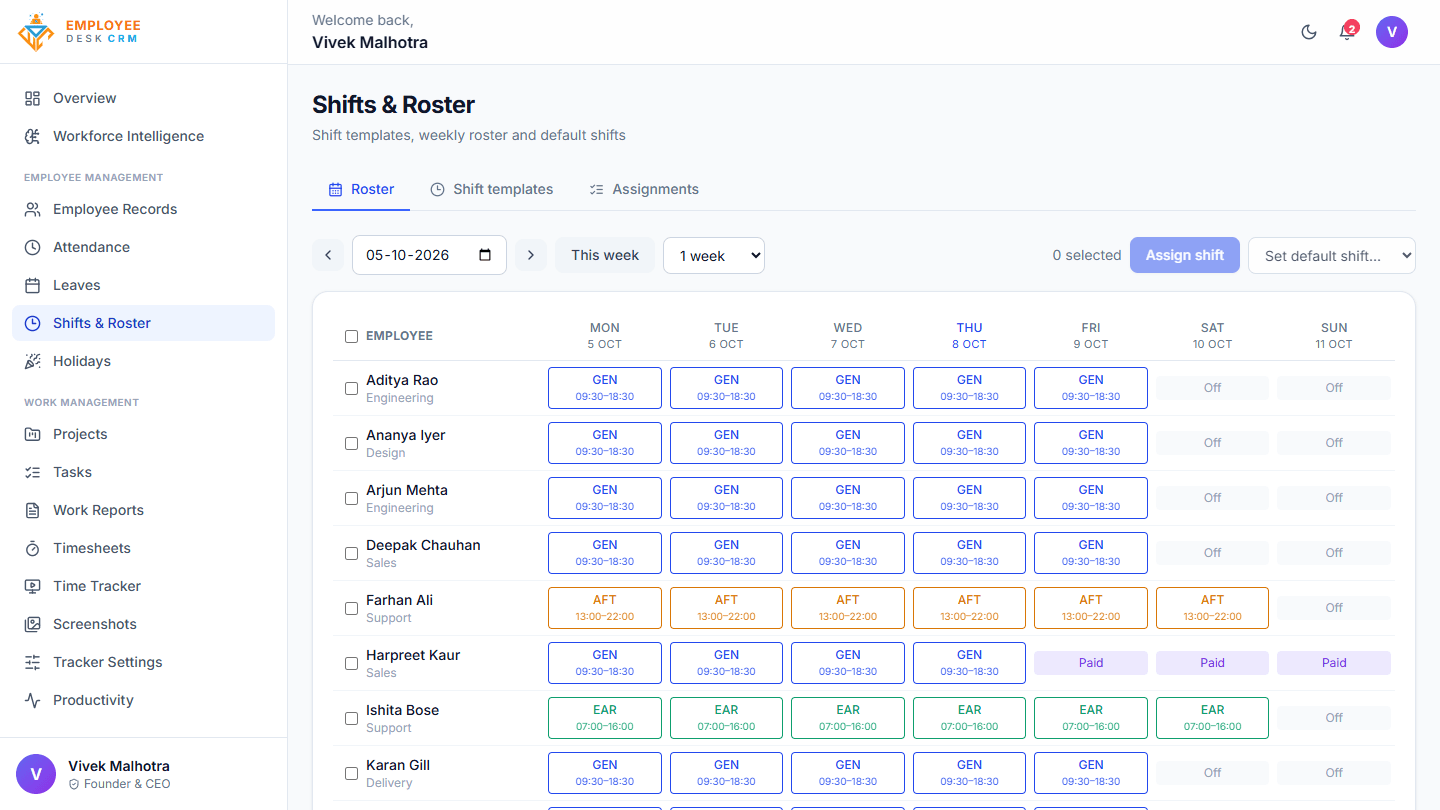Click the 05-10-2026 date field
The image size is (1440, 810).
(429, 255)
